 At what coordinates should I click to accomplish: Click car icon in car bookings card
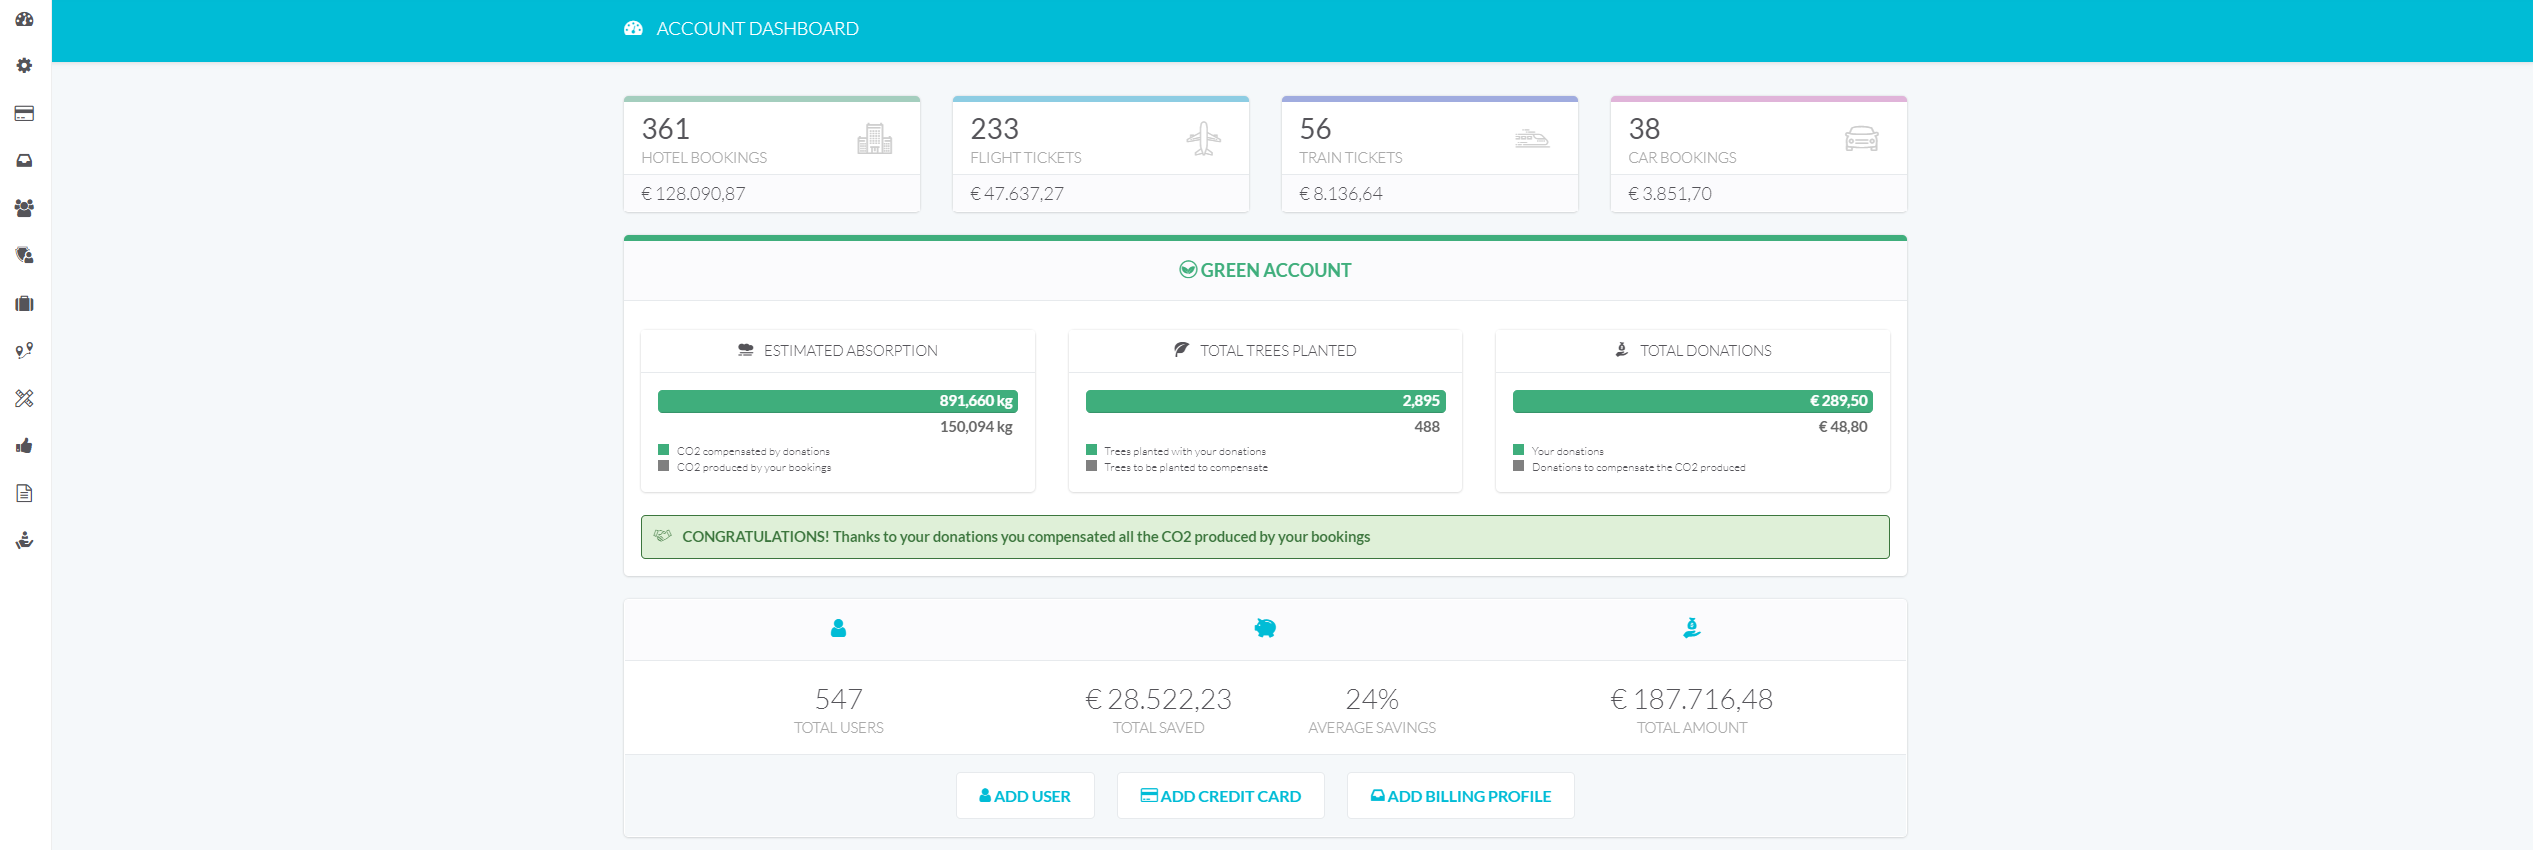click(x=1861, y=139)
